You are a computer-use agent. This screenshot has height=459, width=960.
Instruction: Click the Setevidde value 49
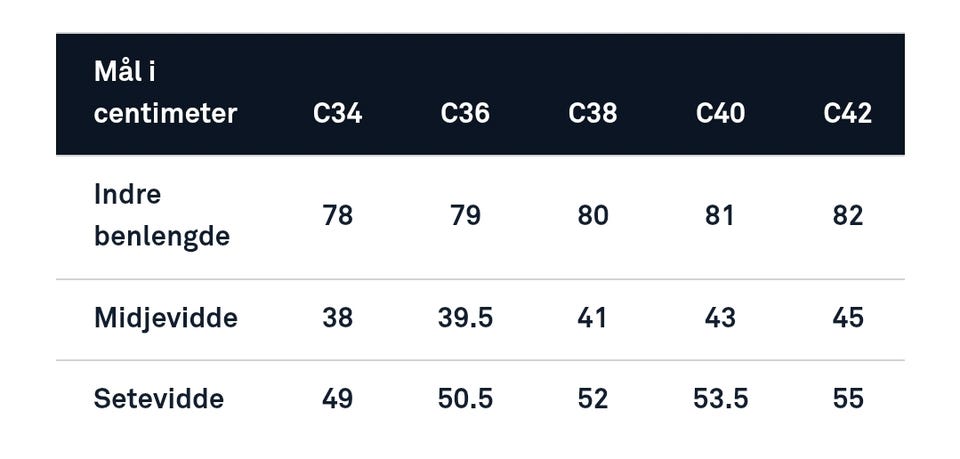click(x=337, y=399)
